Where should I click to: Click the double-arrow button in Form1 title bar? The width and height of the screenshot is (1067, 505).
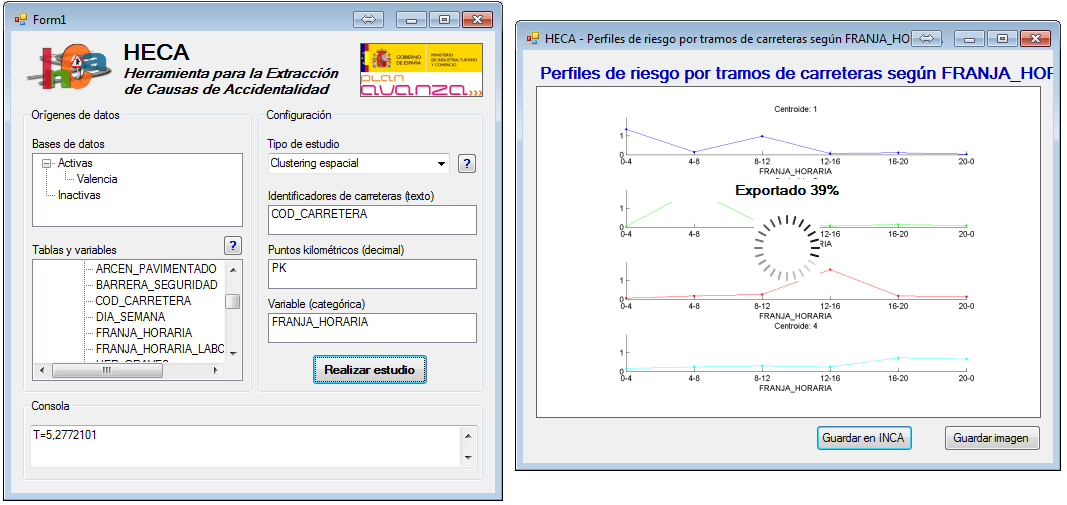[x=368, y=19]
